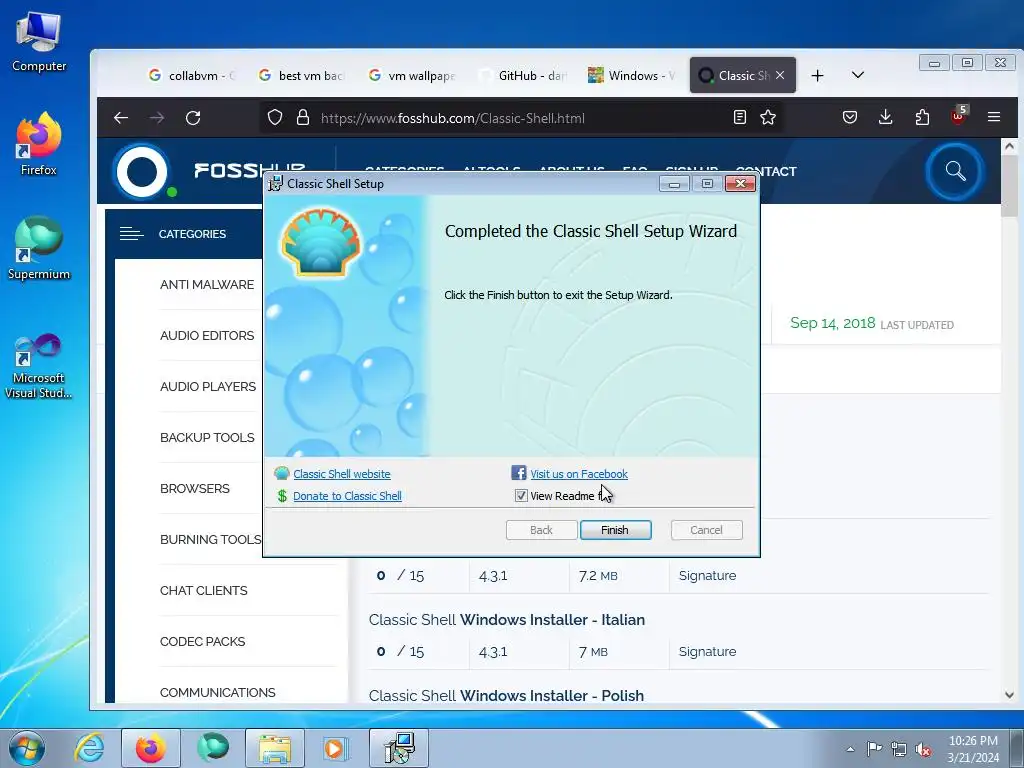The image size is (1024, 768).
Task: Open Classic Shell website link
Action: pos(342,474)
